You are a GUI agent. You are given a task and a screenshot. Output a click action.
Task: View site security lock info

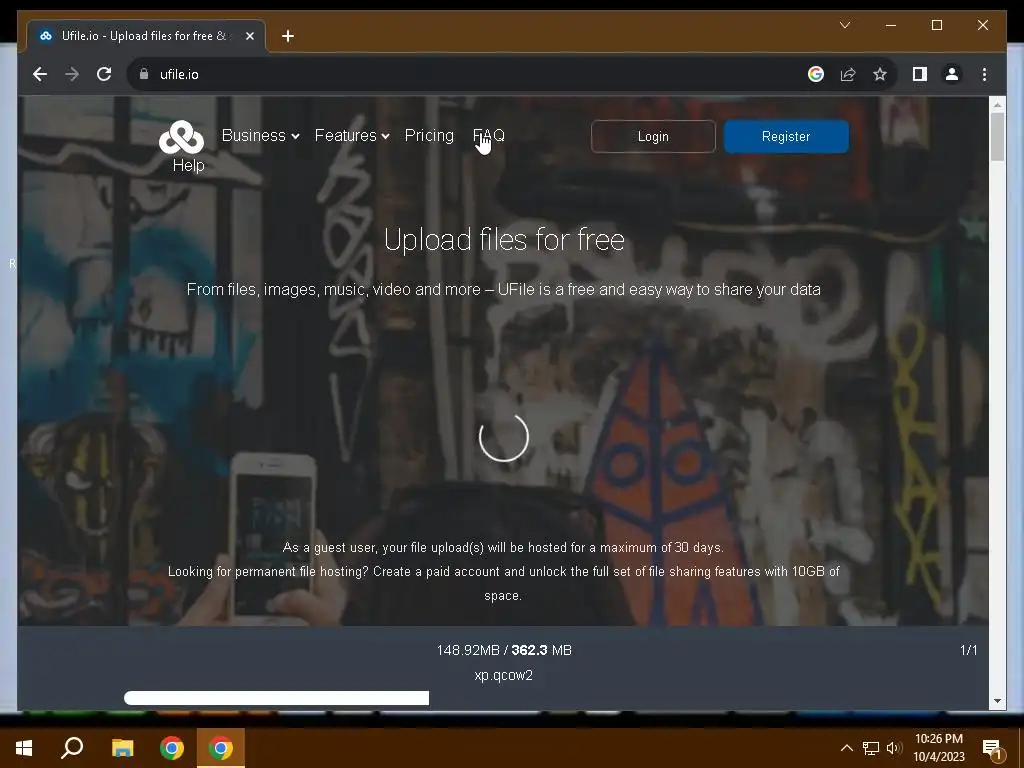pos(144,74)
